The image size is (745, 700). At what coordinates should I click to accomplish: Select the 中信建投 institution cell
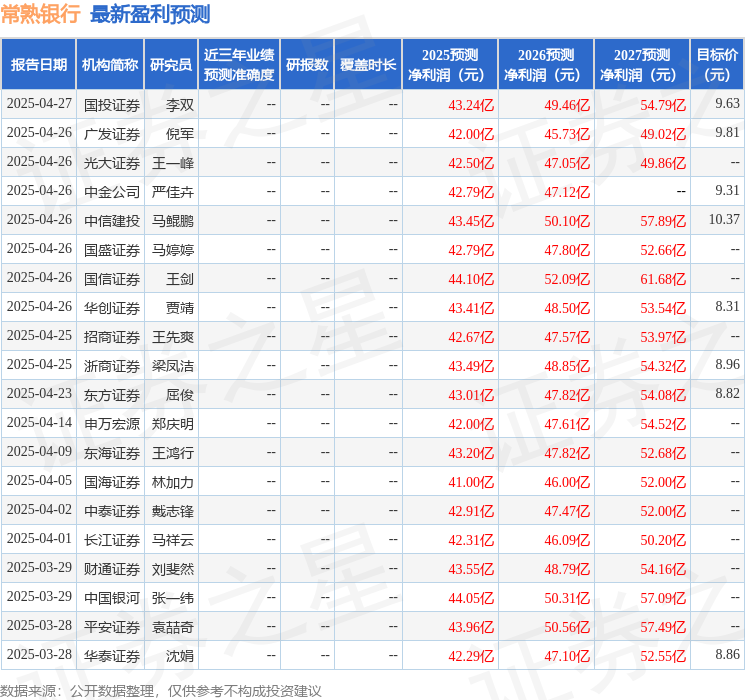click(112, 221)
